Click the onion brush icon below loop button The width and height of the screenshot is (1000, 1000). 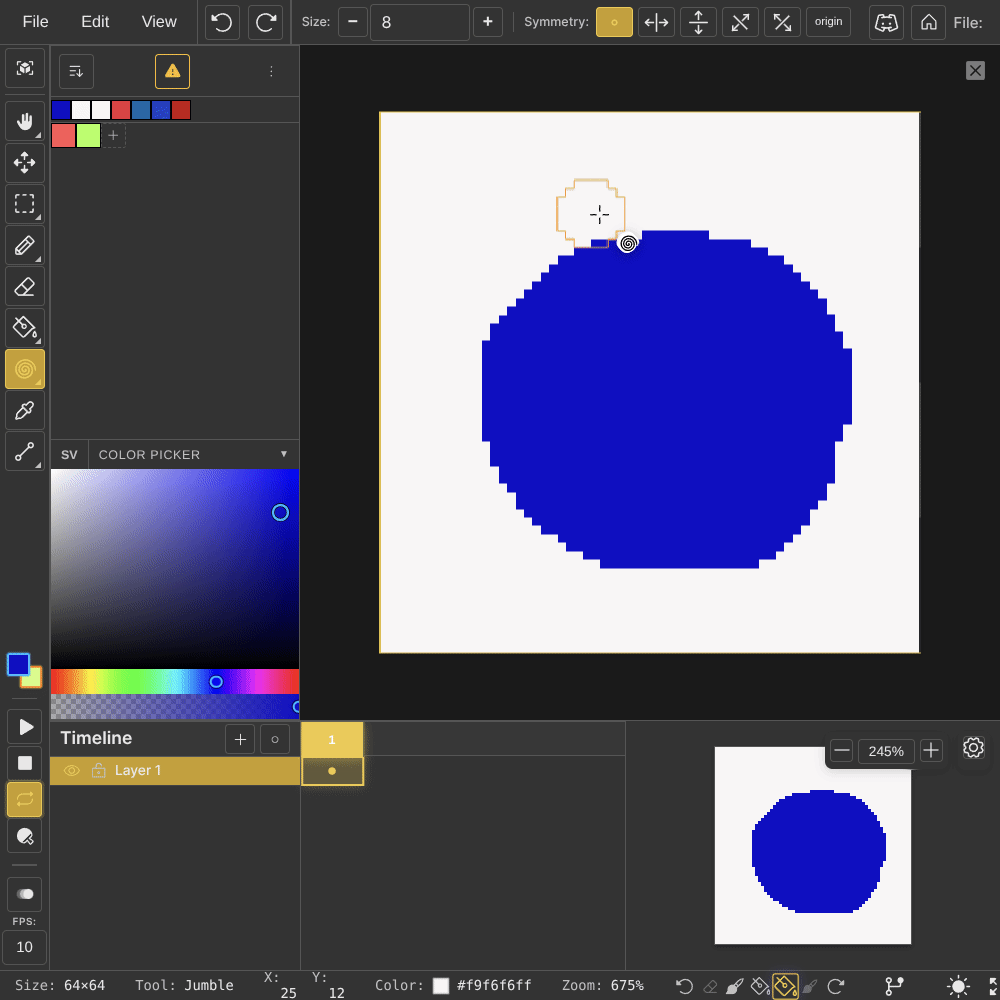(25, 836)
